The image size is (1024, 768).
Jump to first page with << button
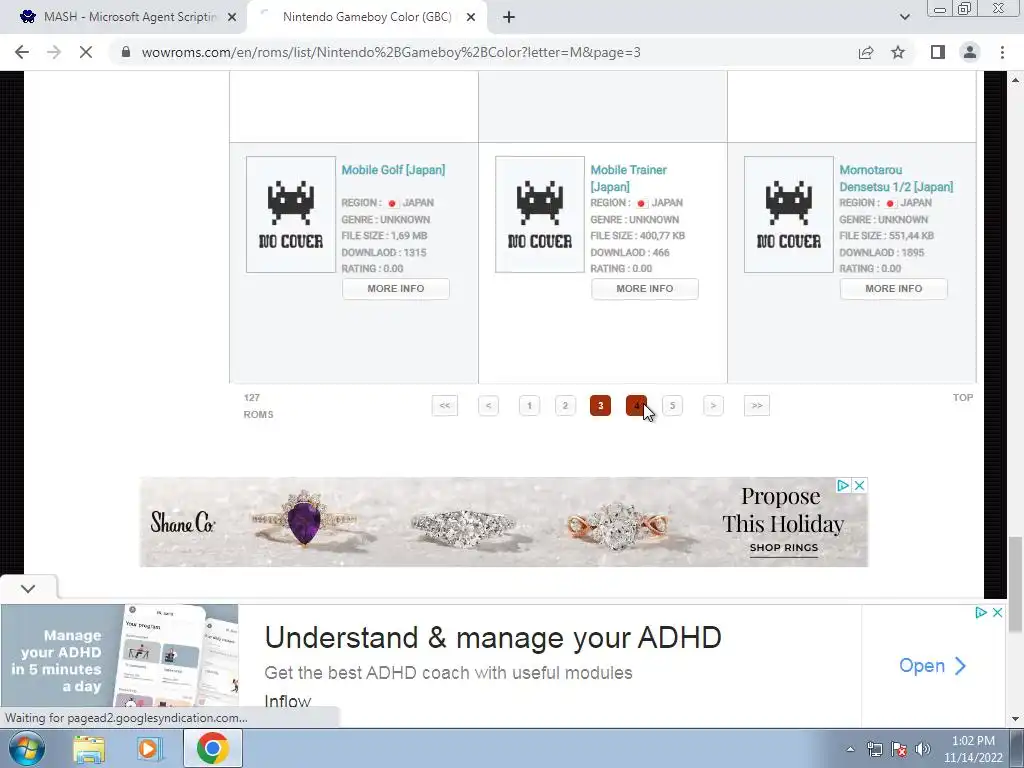tap(445, 406)
